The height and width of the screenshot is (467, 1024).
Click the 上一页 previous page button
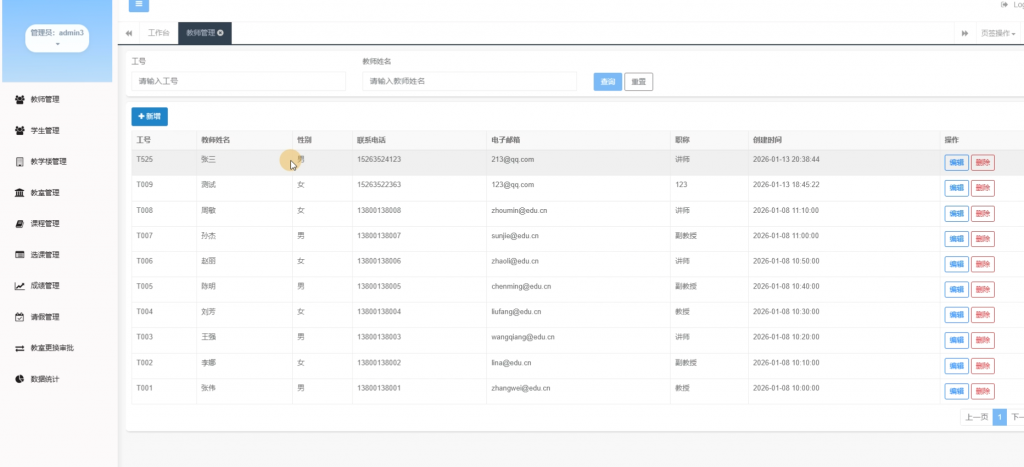click(976, 417)
